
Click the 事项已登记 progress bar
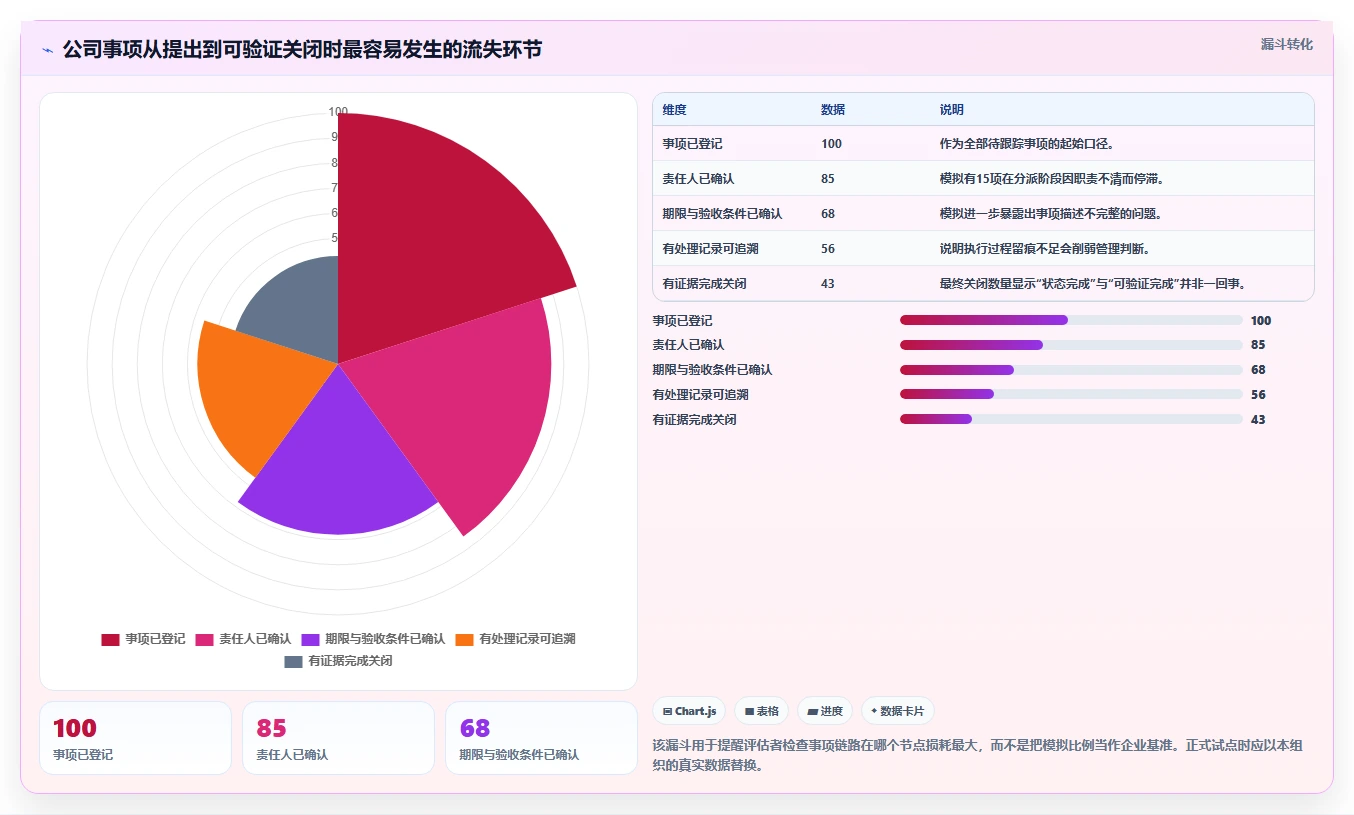pos(1071,320)
